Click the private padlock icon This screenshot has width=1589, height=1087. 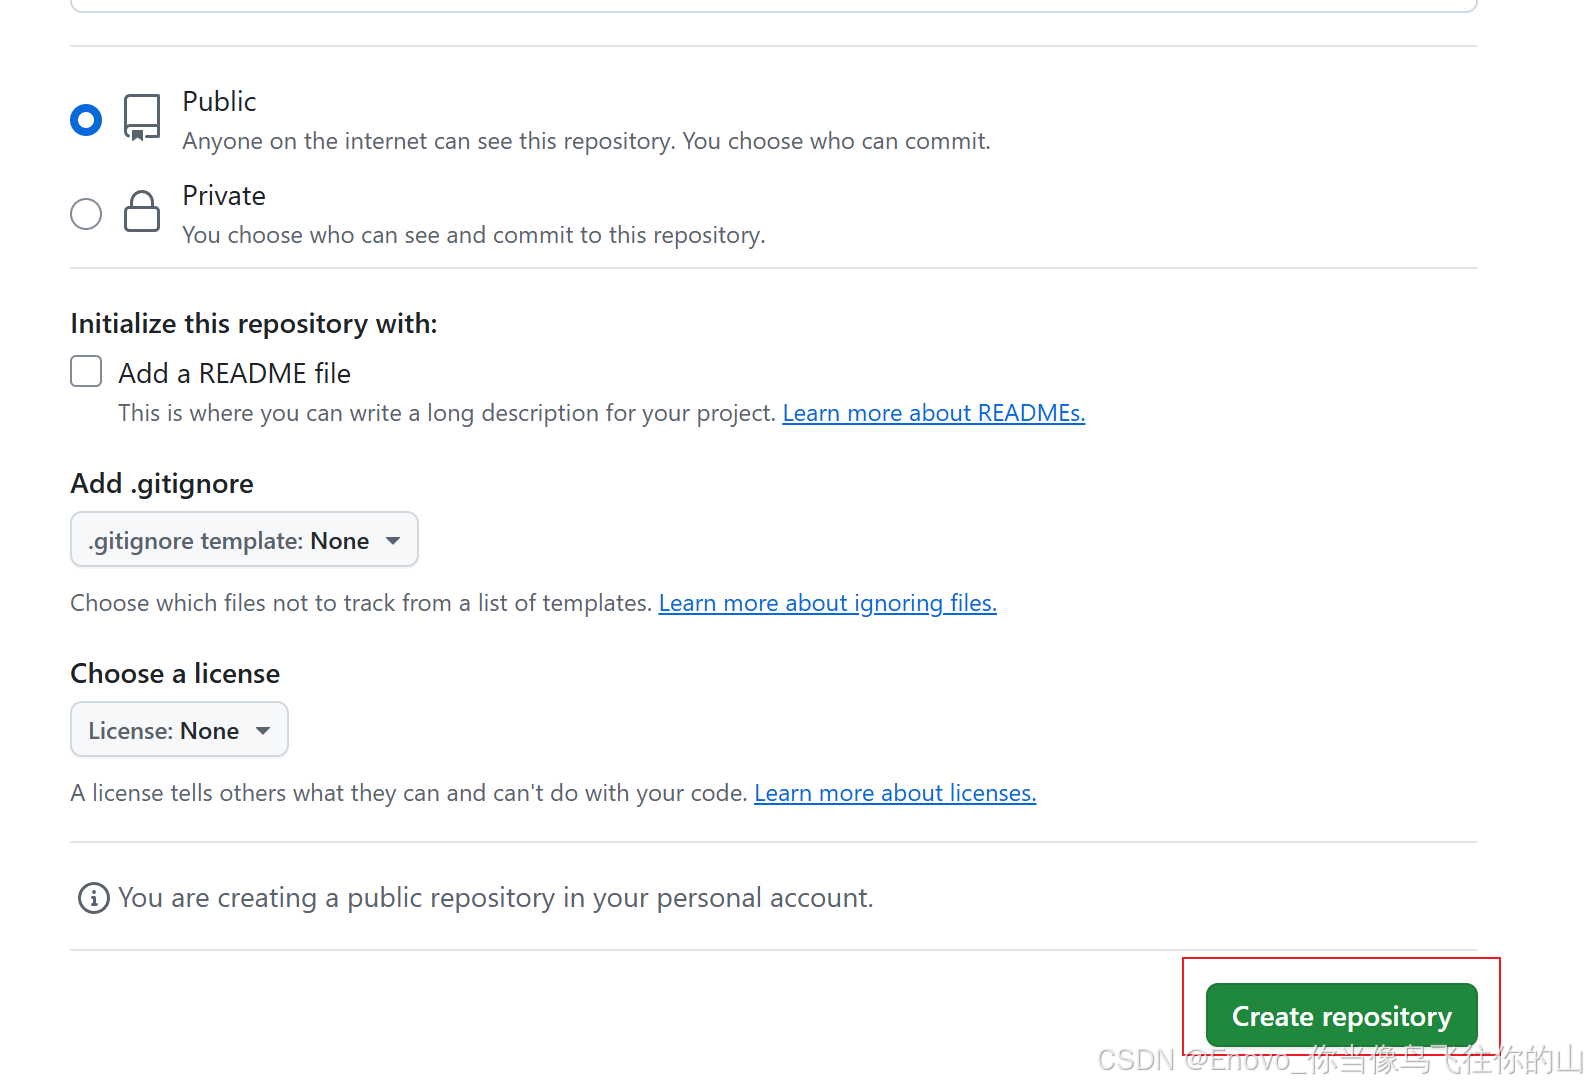(x=142, y=211)
